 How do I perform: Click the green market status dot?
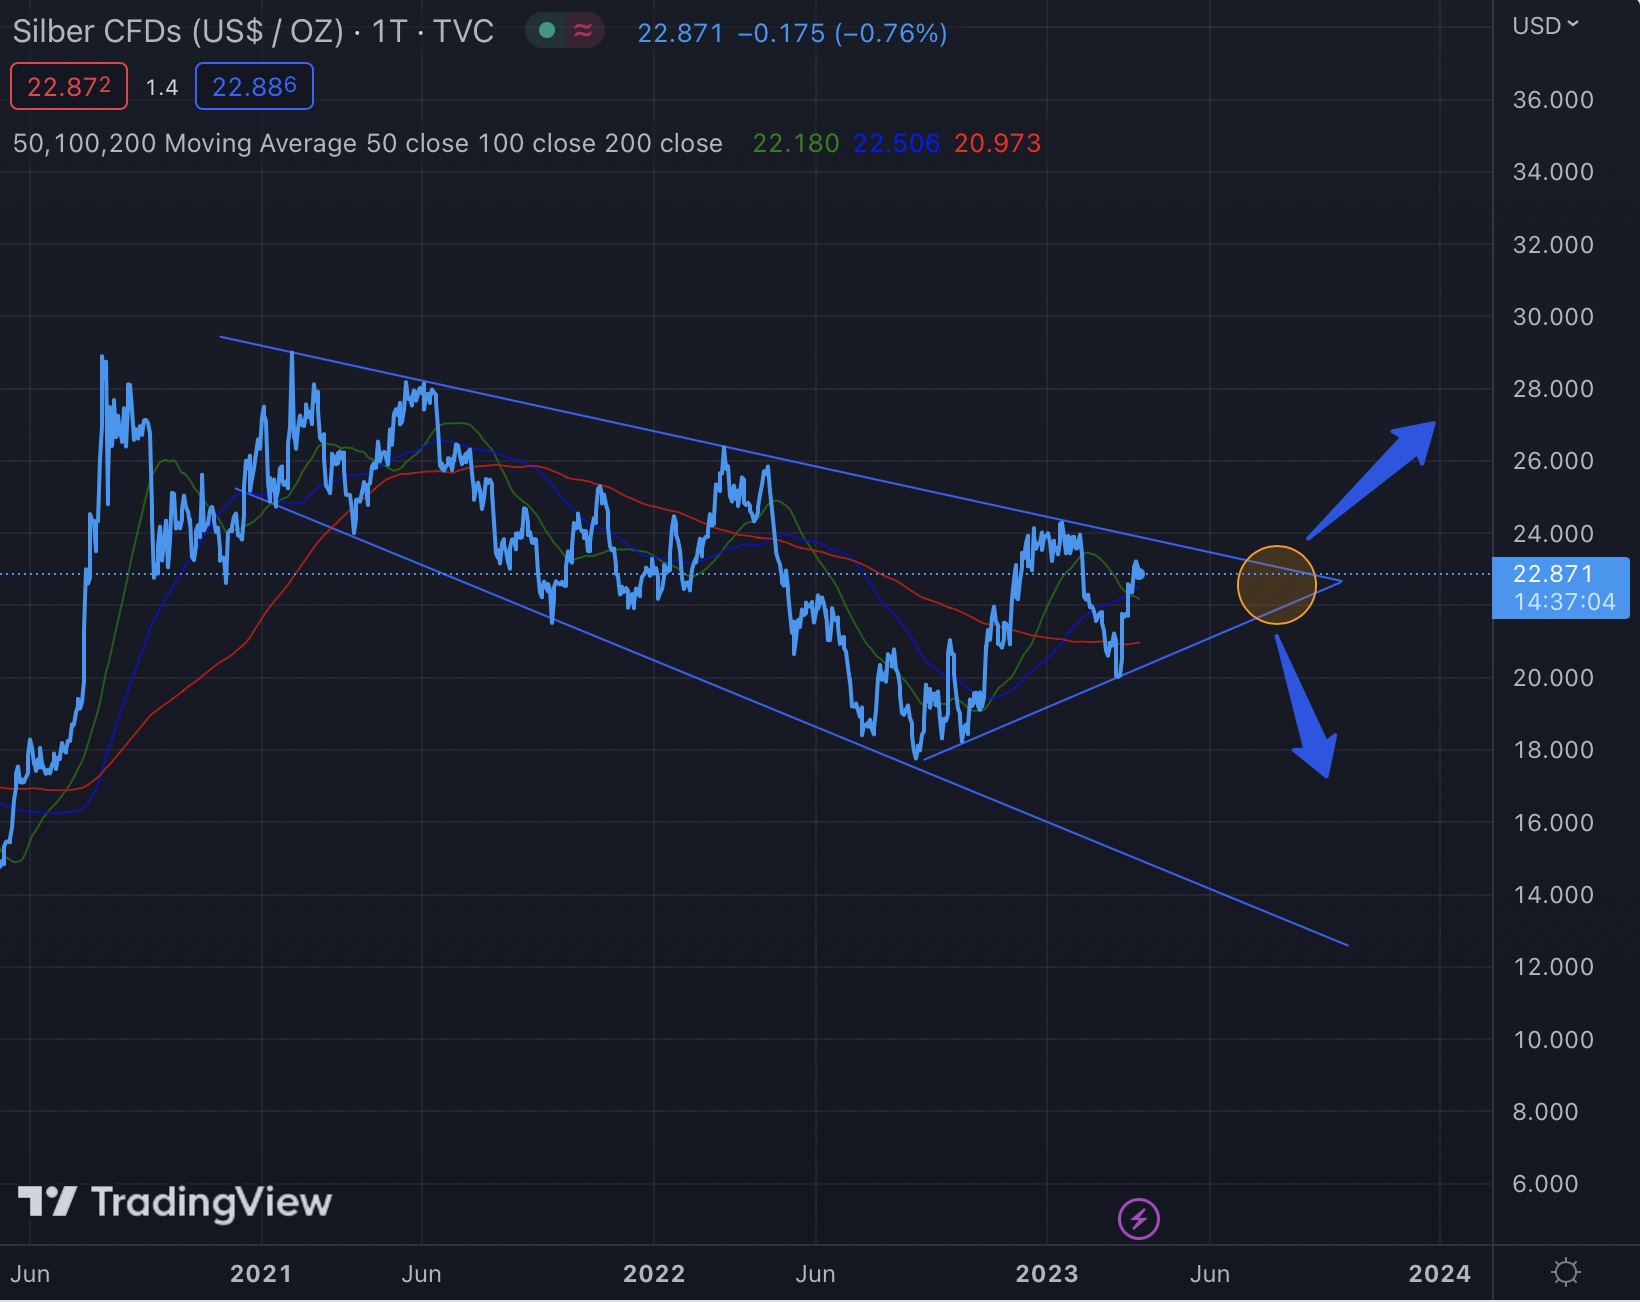pyautogui.click(x=547, y=31)
